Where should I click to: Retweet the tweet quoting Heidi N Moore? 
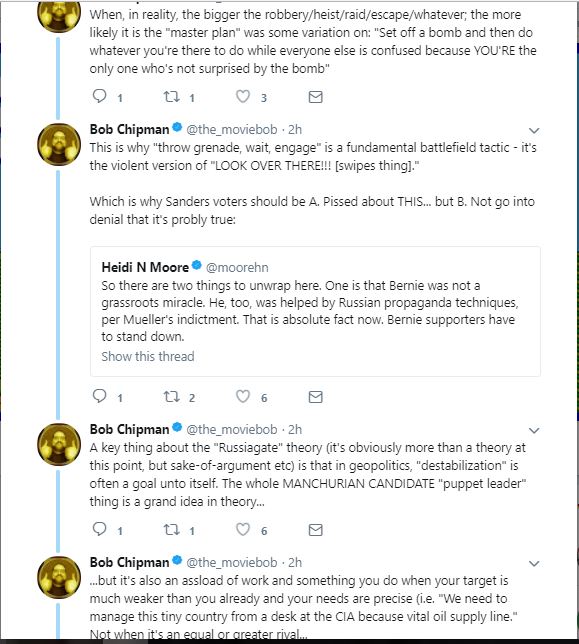click(172, 397)
